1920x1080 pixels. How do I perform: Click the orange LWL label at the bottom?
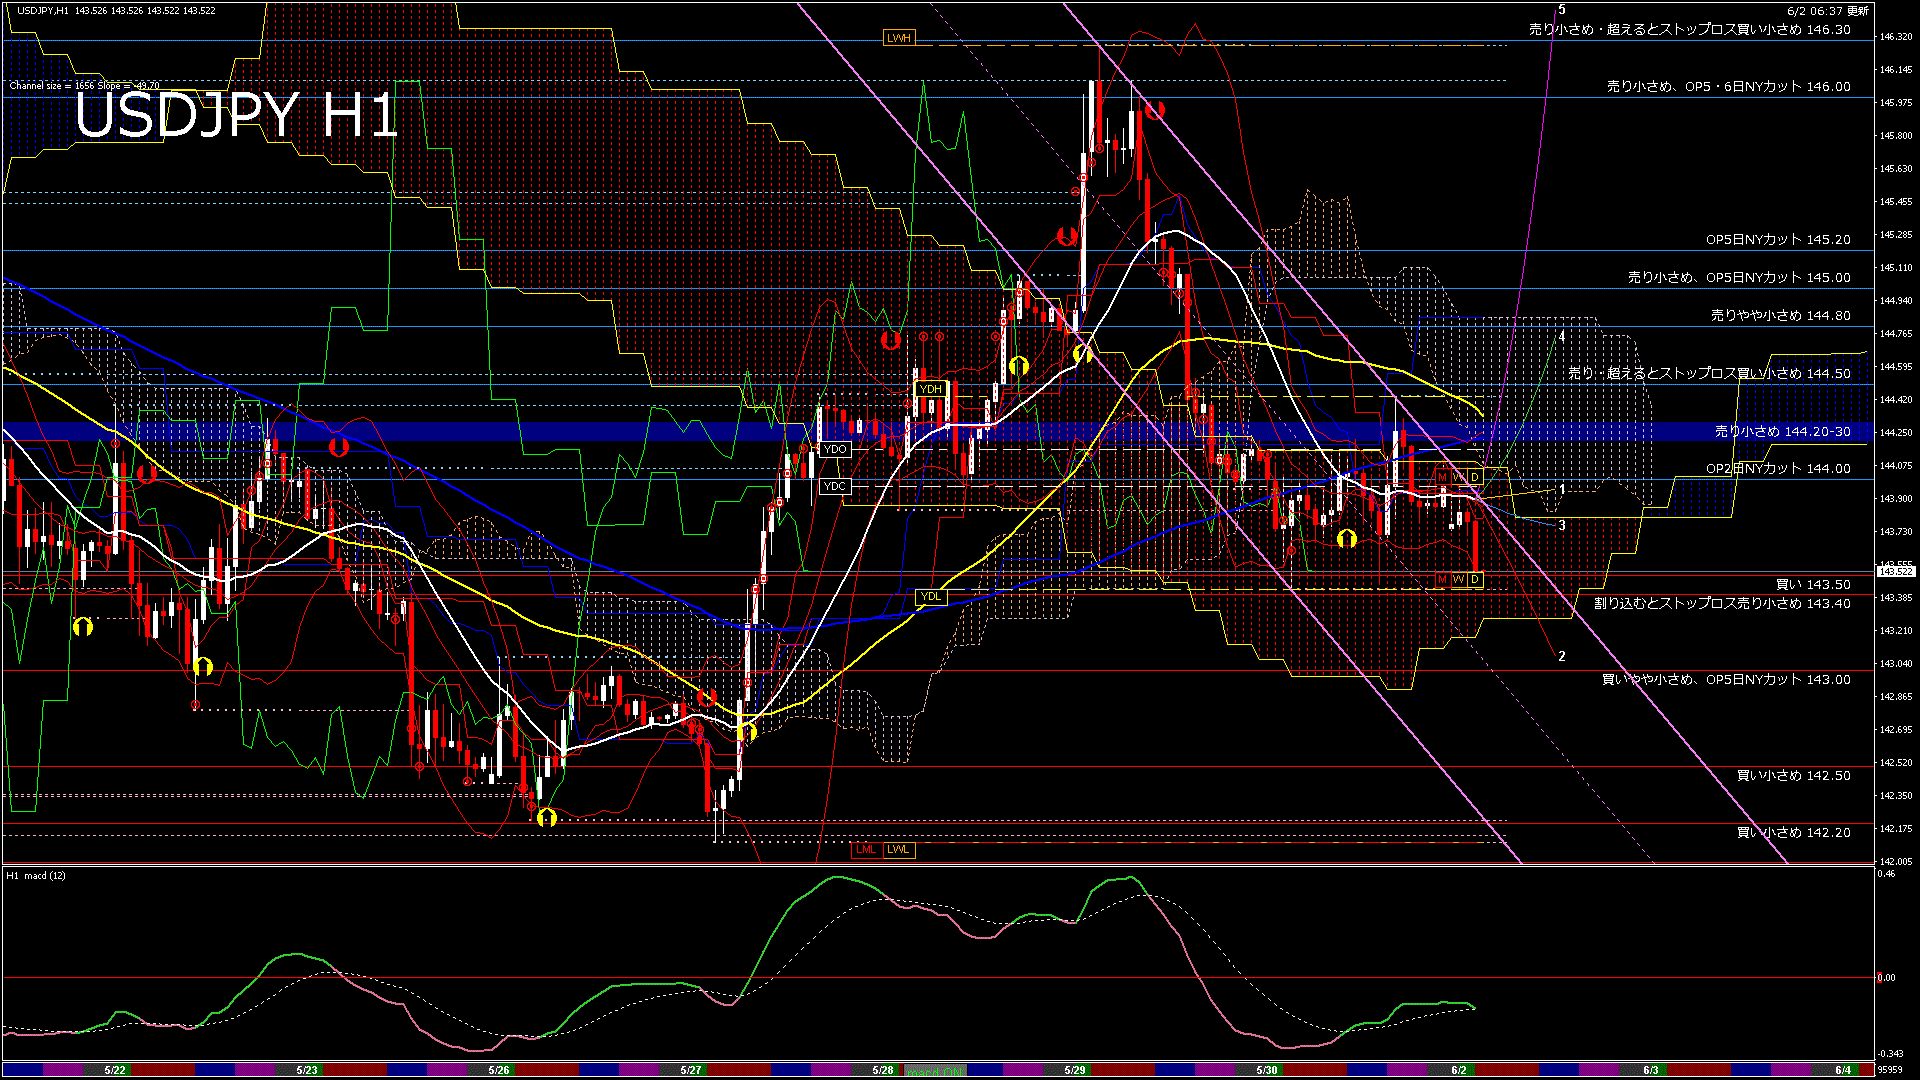898,850
